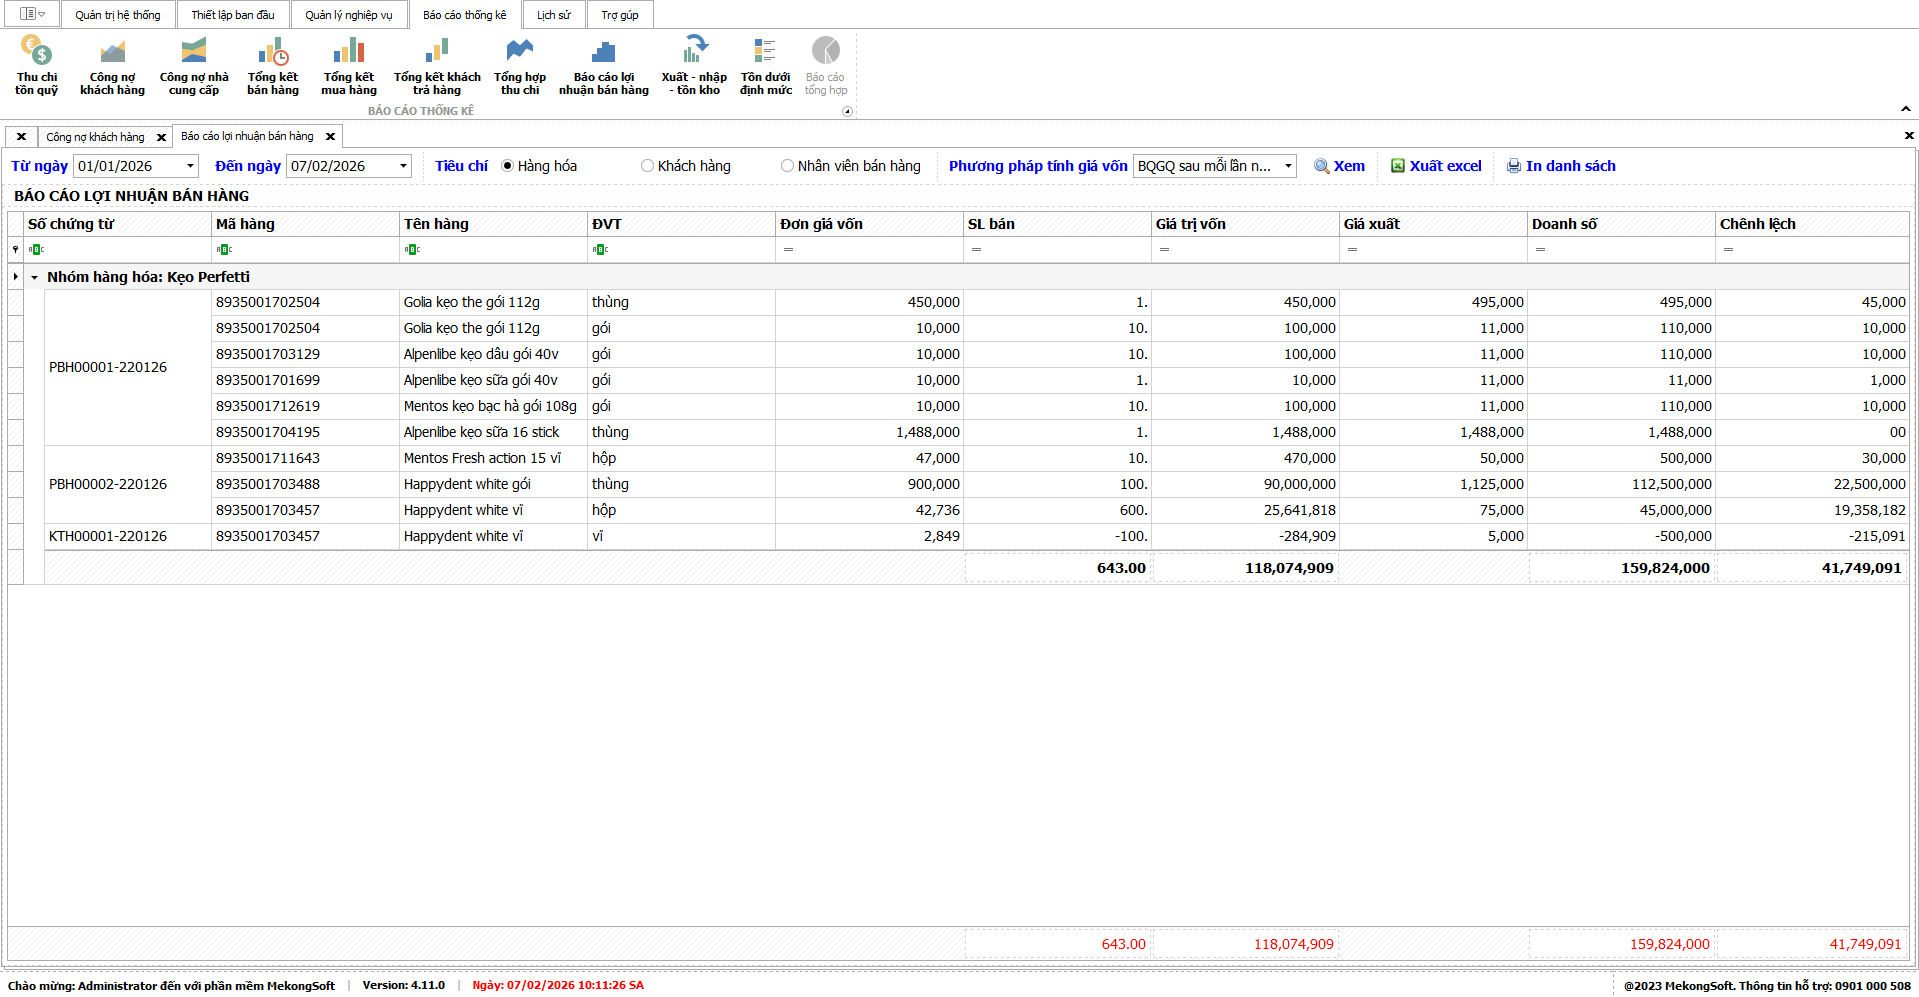Screen dimensions: 1919x997
Task: Open the Từ ngày date dropdown
Action: point(190,166)
